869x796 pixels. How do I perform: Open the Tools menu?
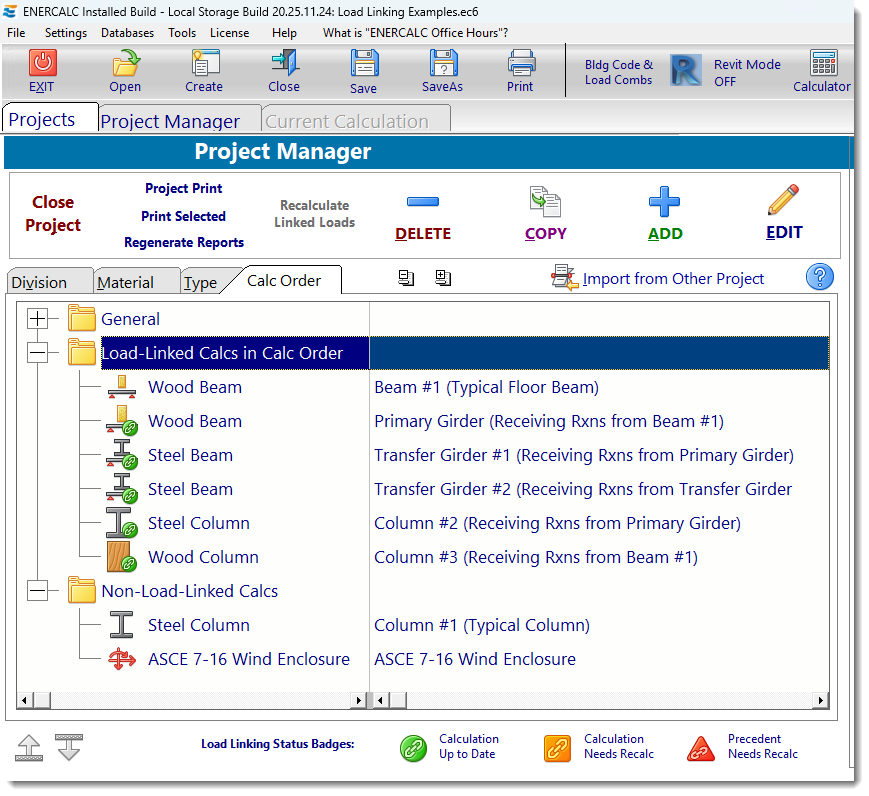pos(182,33)
